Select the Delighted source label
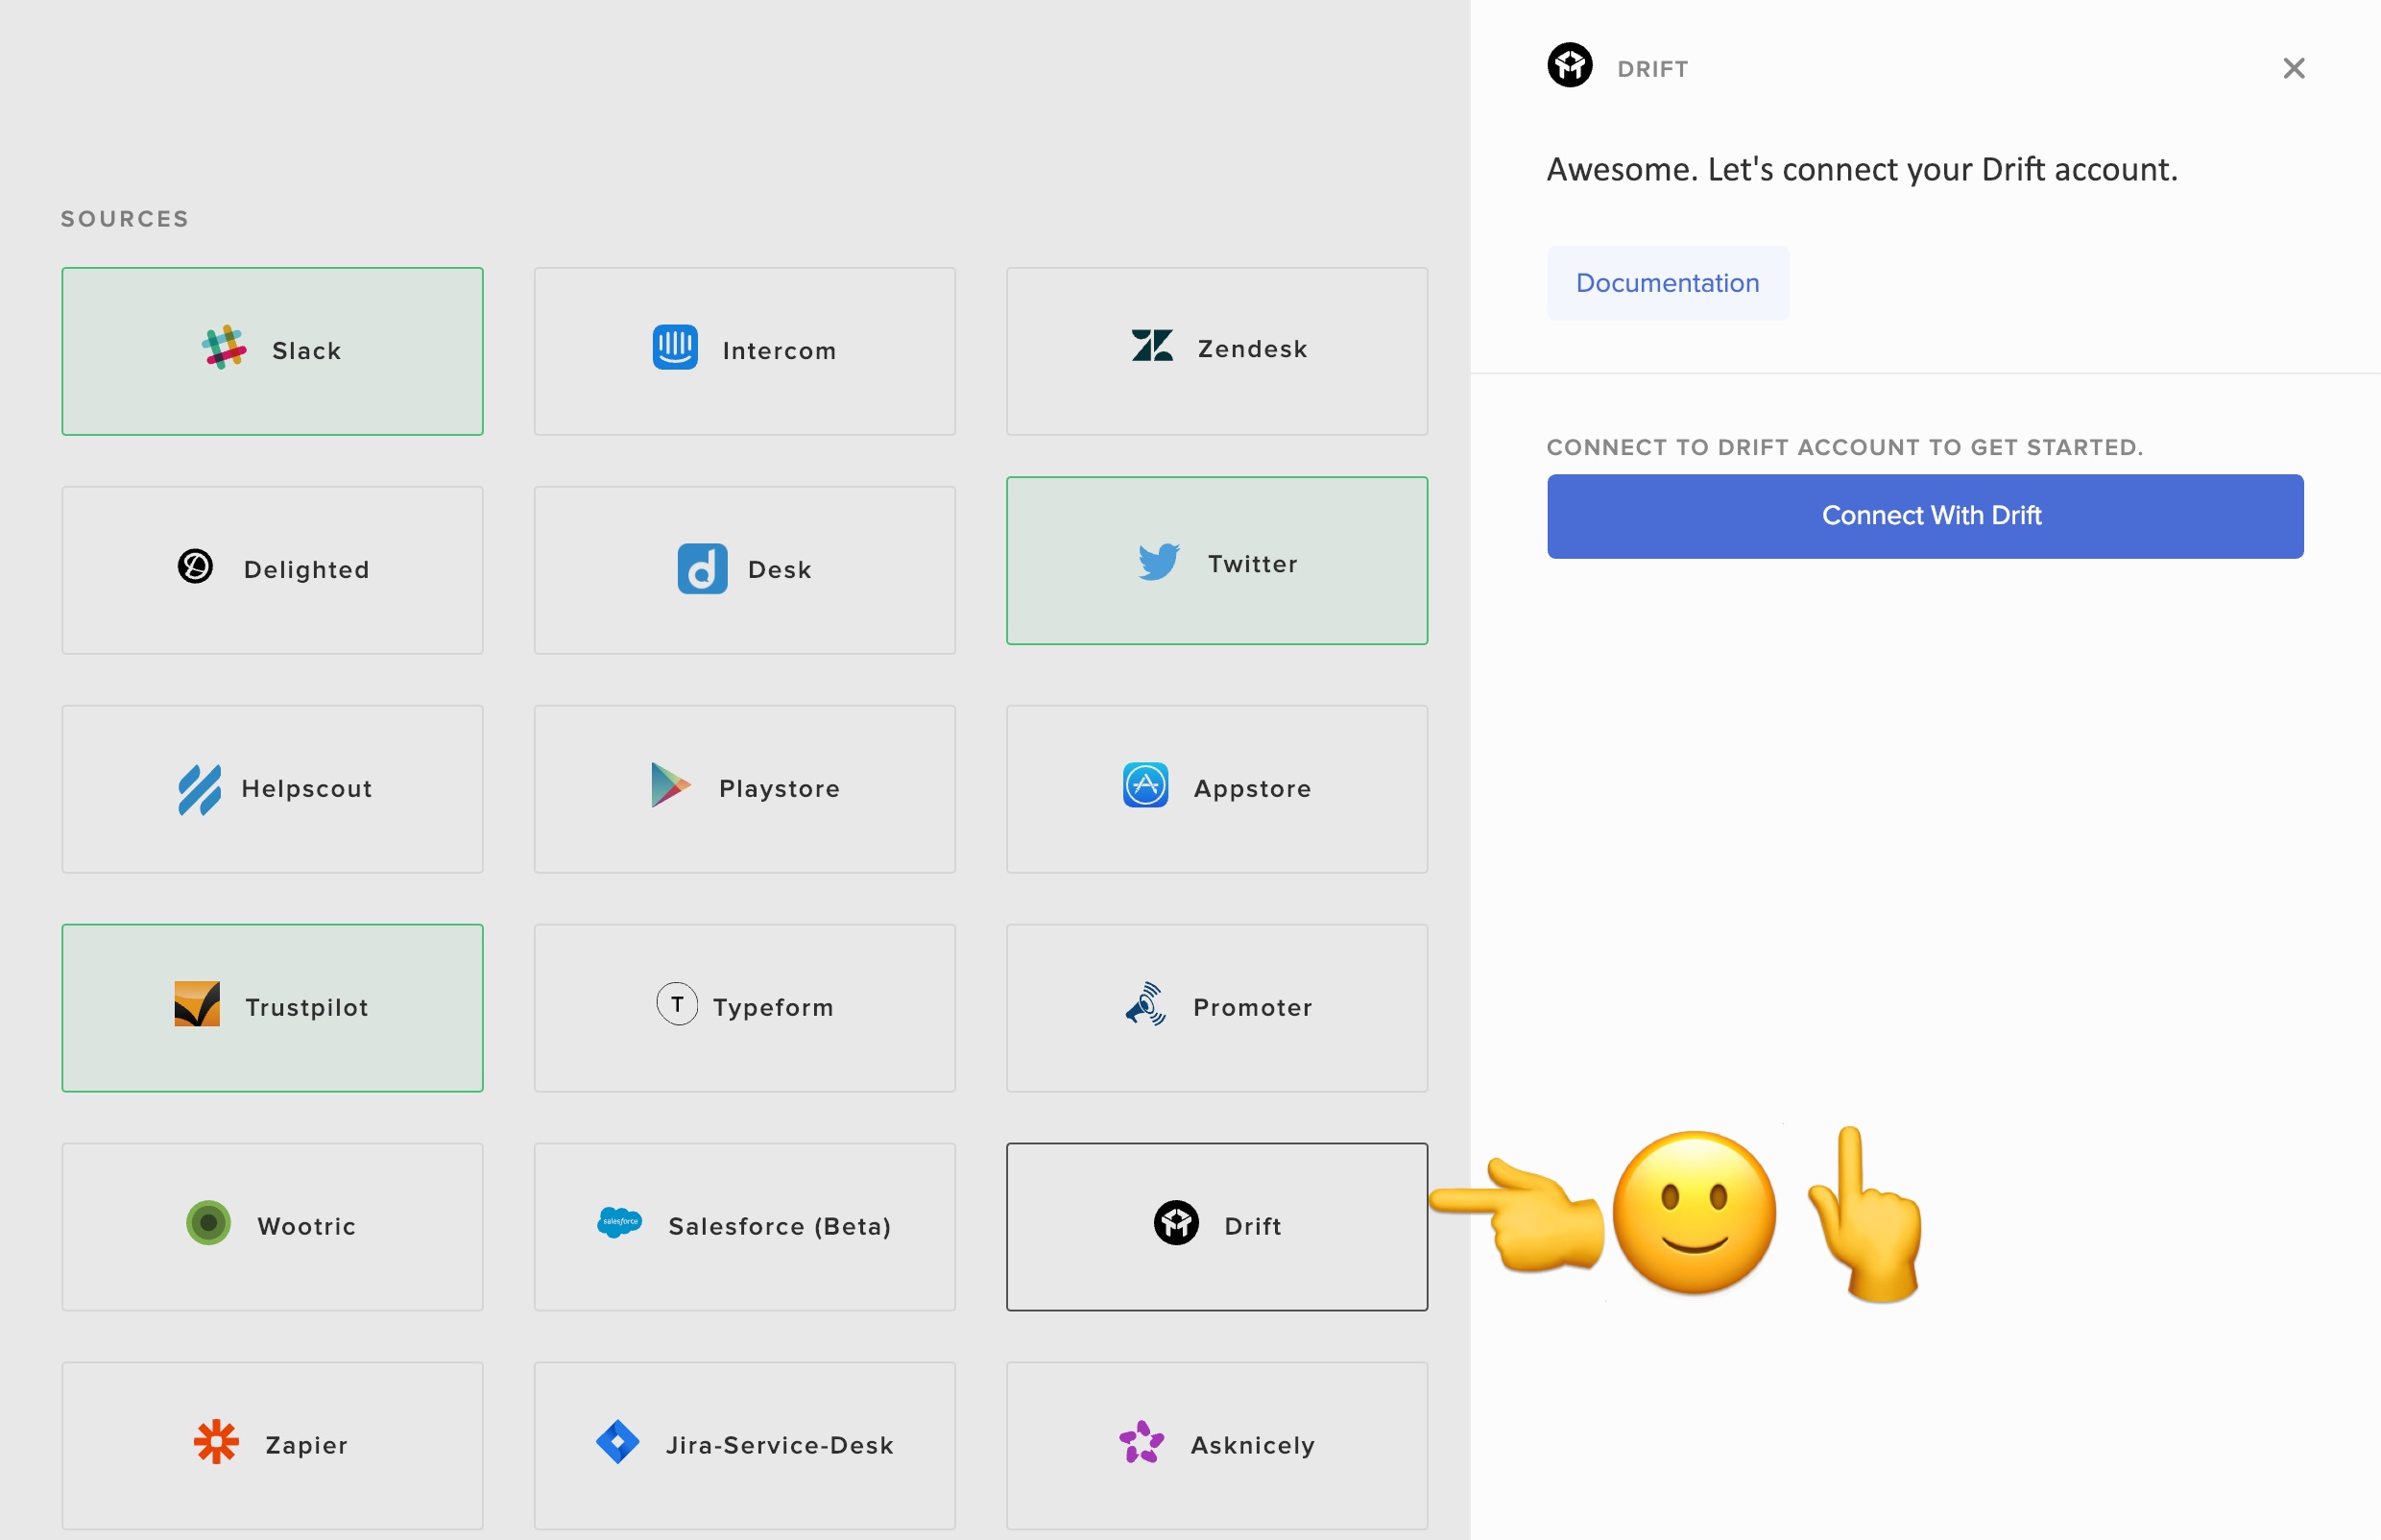 (307, 569)
